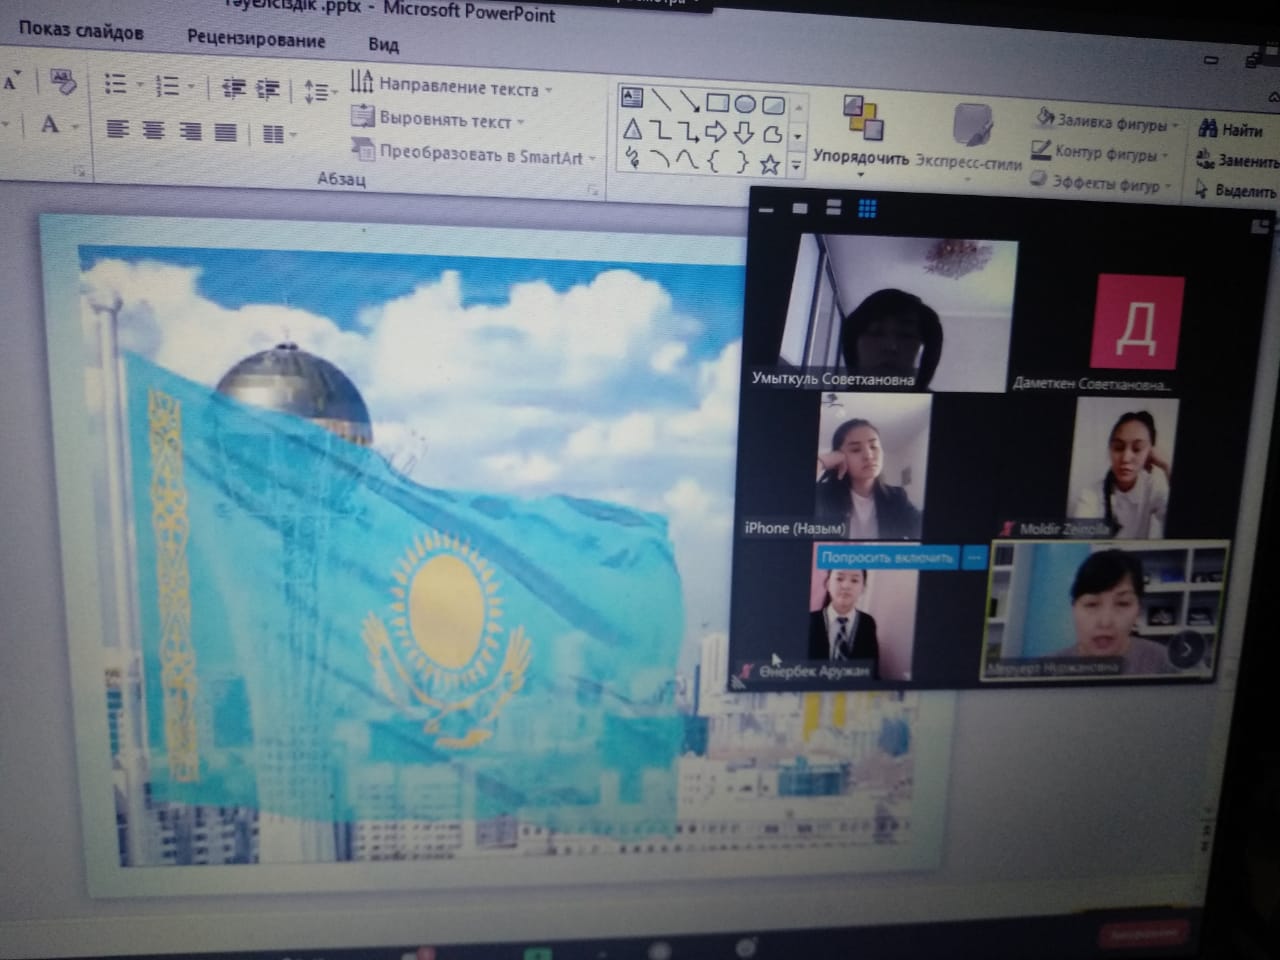The image size is (1280, 960).
Task: Select the triangle shape
Action: click(632, 128)
